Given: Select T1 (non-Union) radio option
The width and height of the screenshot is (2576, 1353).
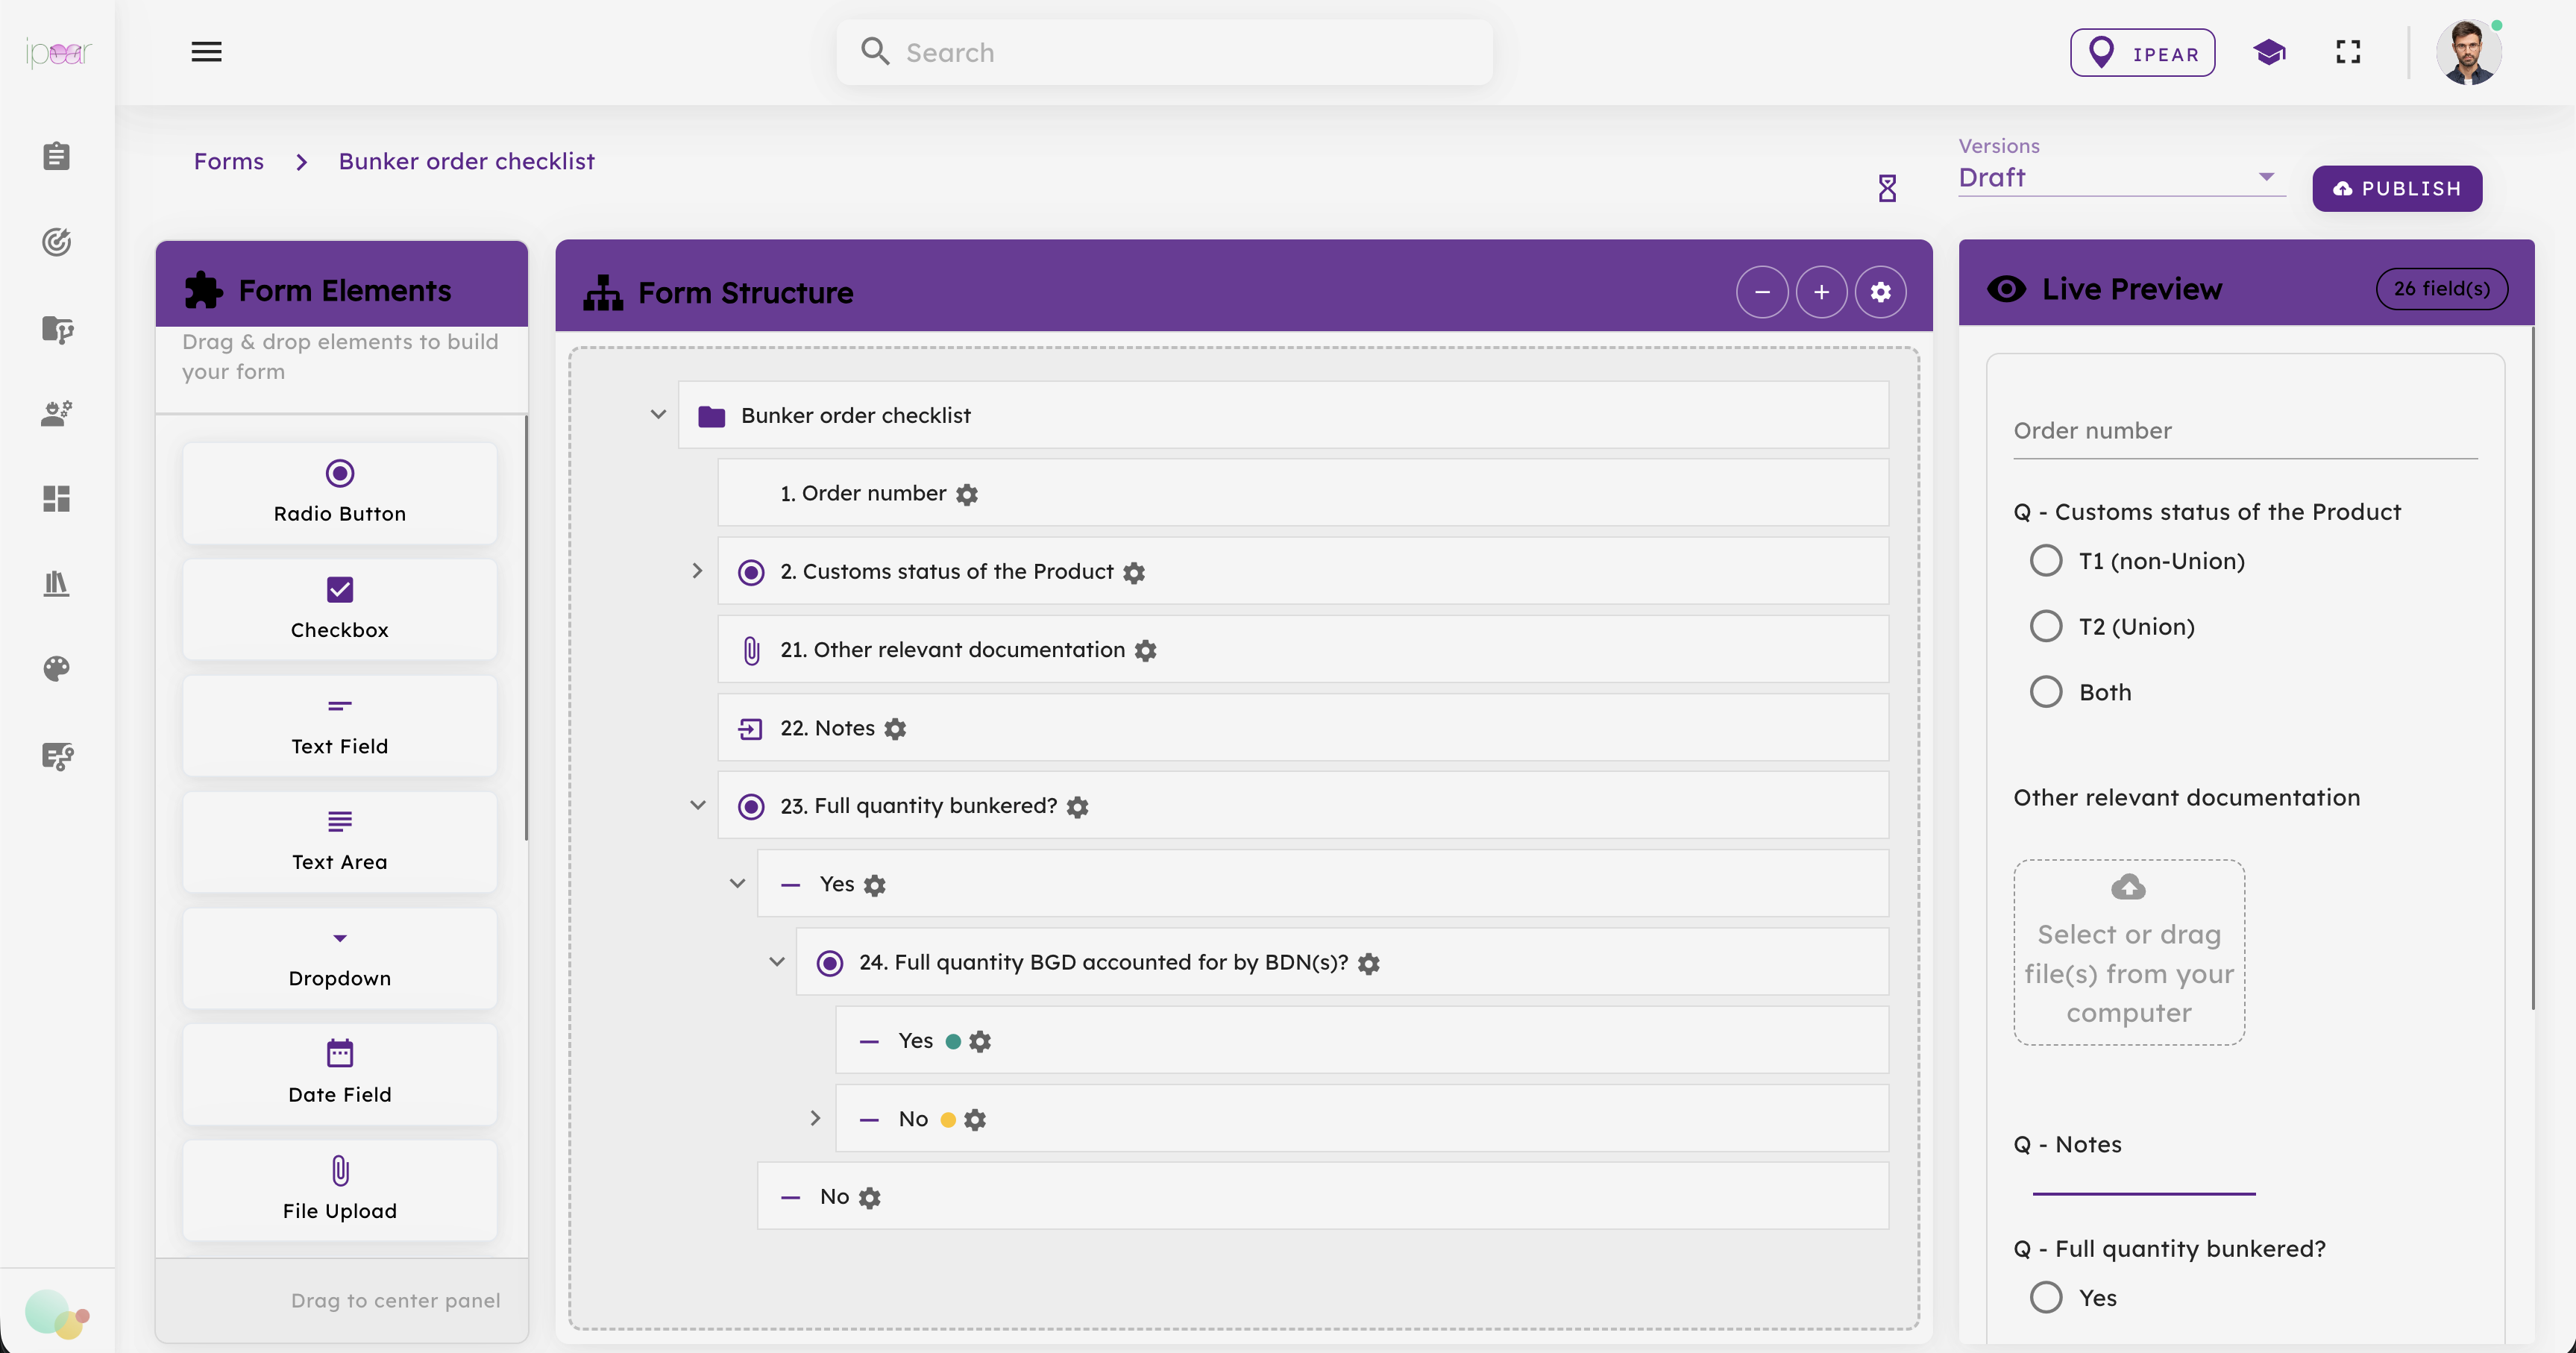Looking at the screenshot, I should pyautogui.click(x=2046, y=561).
